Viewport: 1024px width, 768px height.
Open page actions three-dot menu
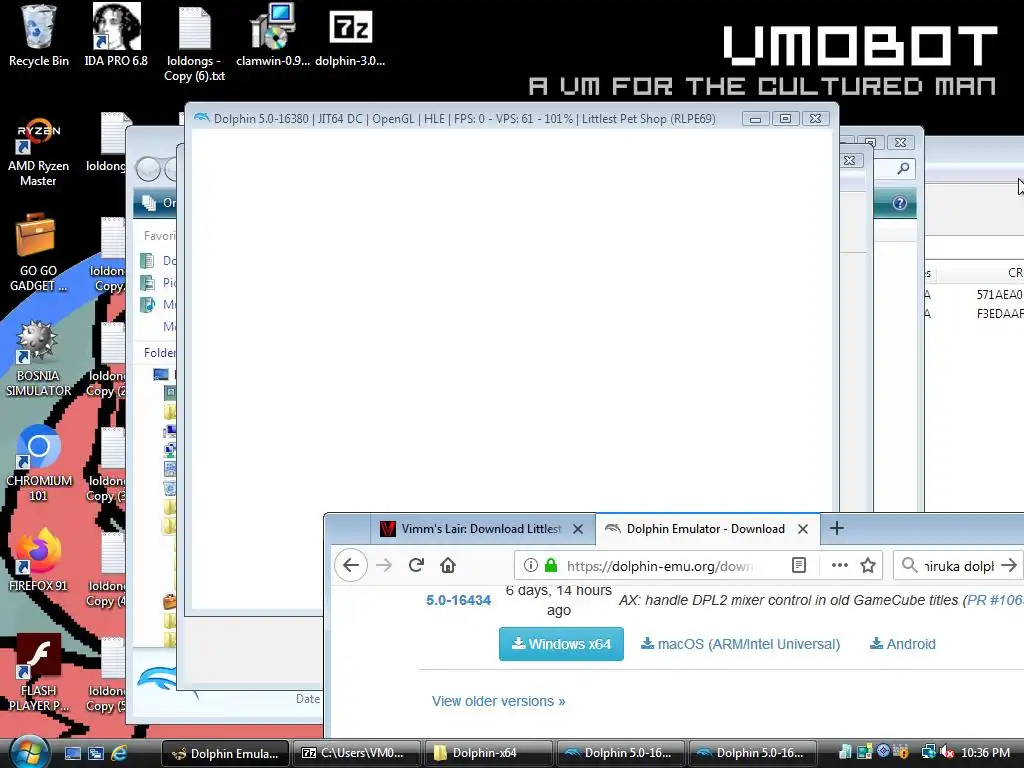(x=839, y=565)
